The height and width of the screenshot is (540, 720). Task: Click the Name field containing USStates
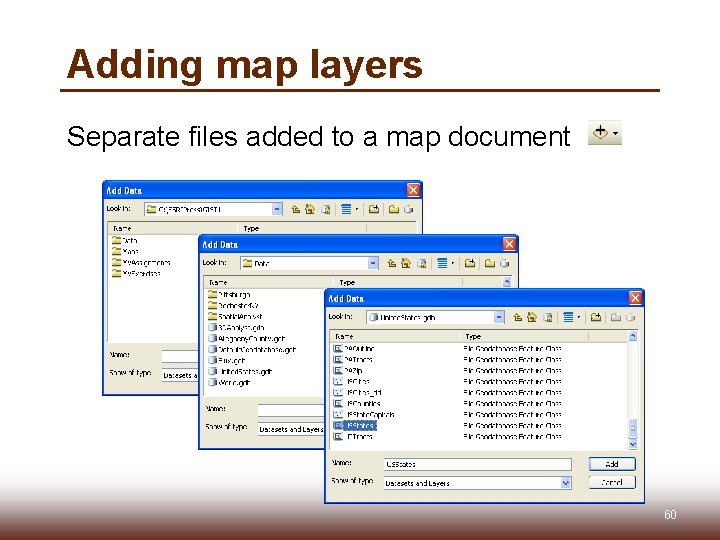(478, 464)
